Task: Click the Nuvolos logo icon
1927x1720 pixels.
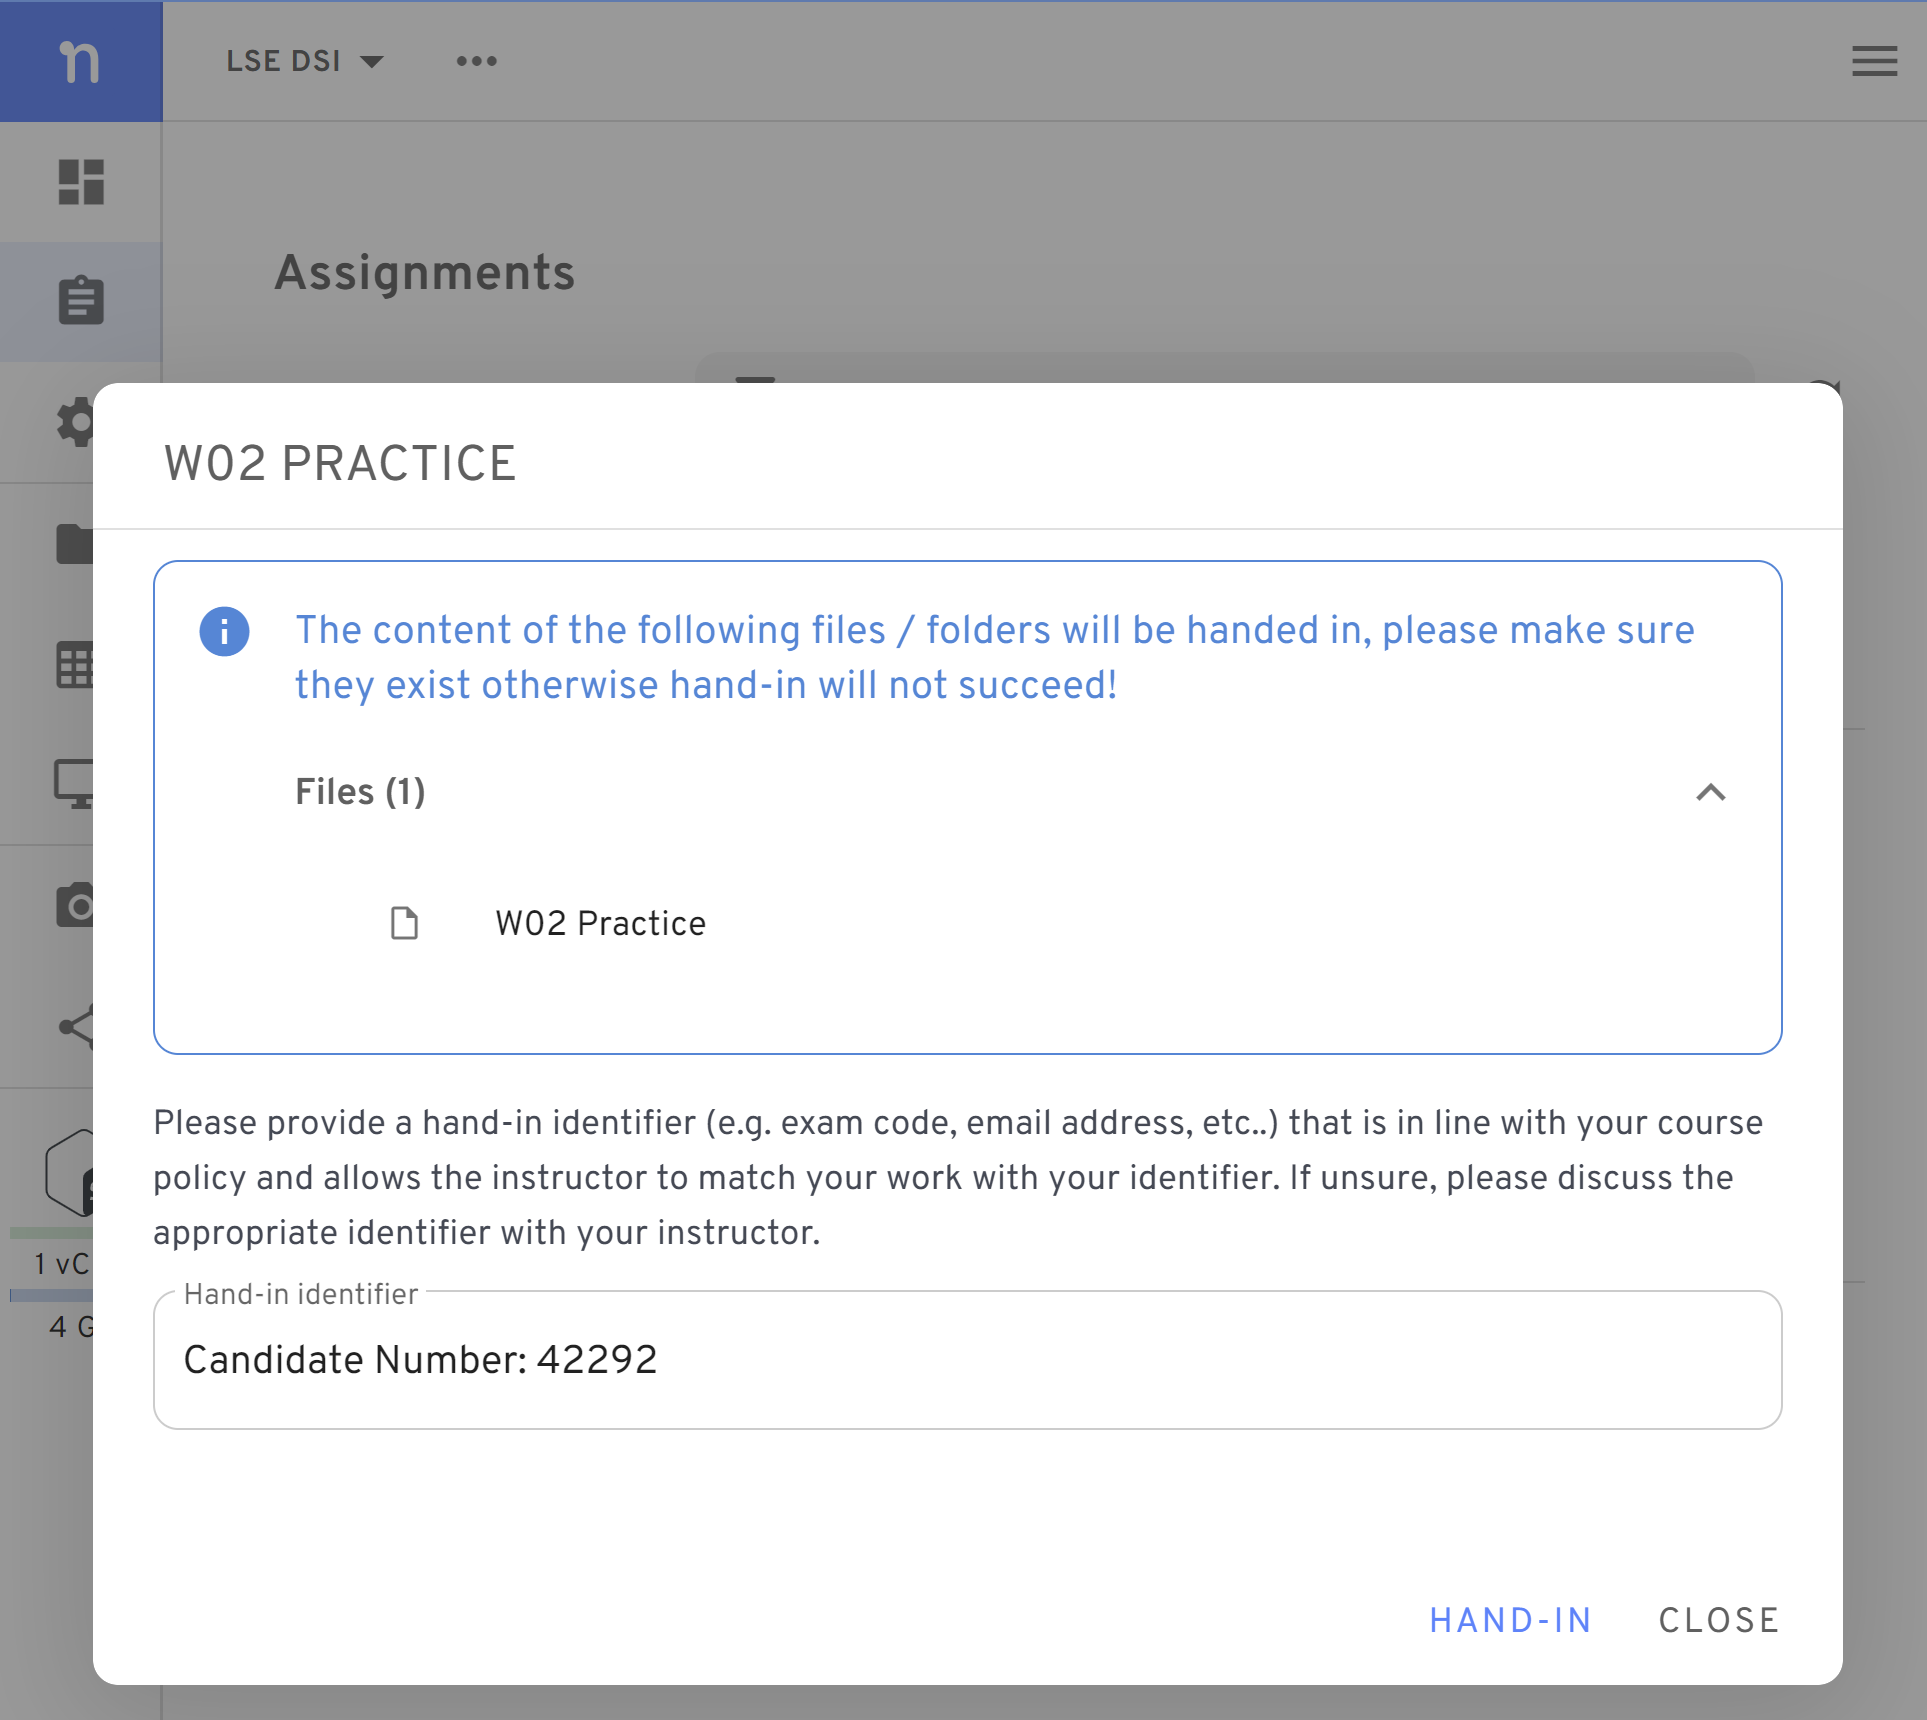Action: point(80,62)
